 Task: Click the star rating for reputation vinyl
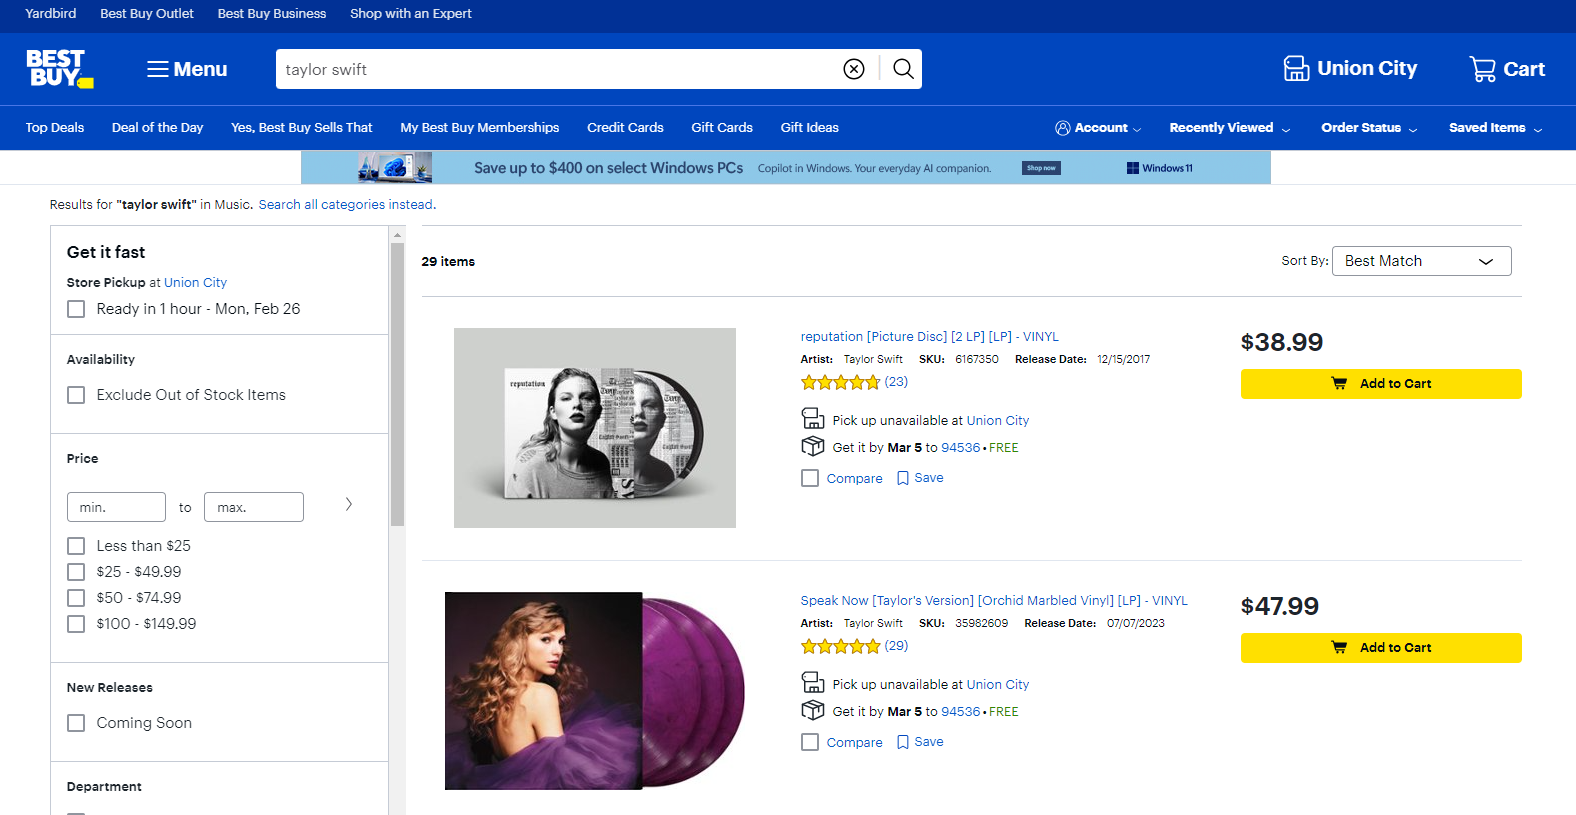[x=840, y=382]
